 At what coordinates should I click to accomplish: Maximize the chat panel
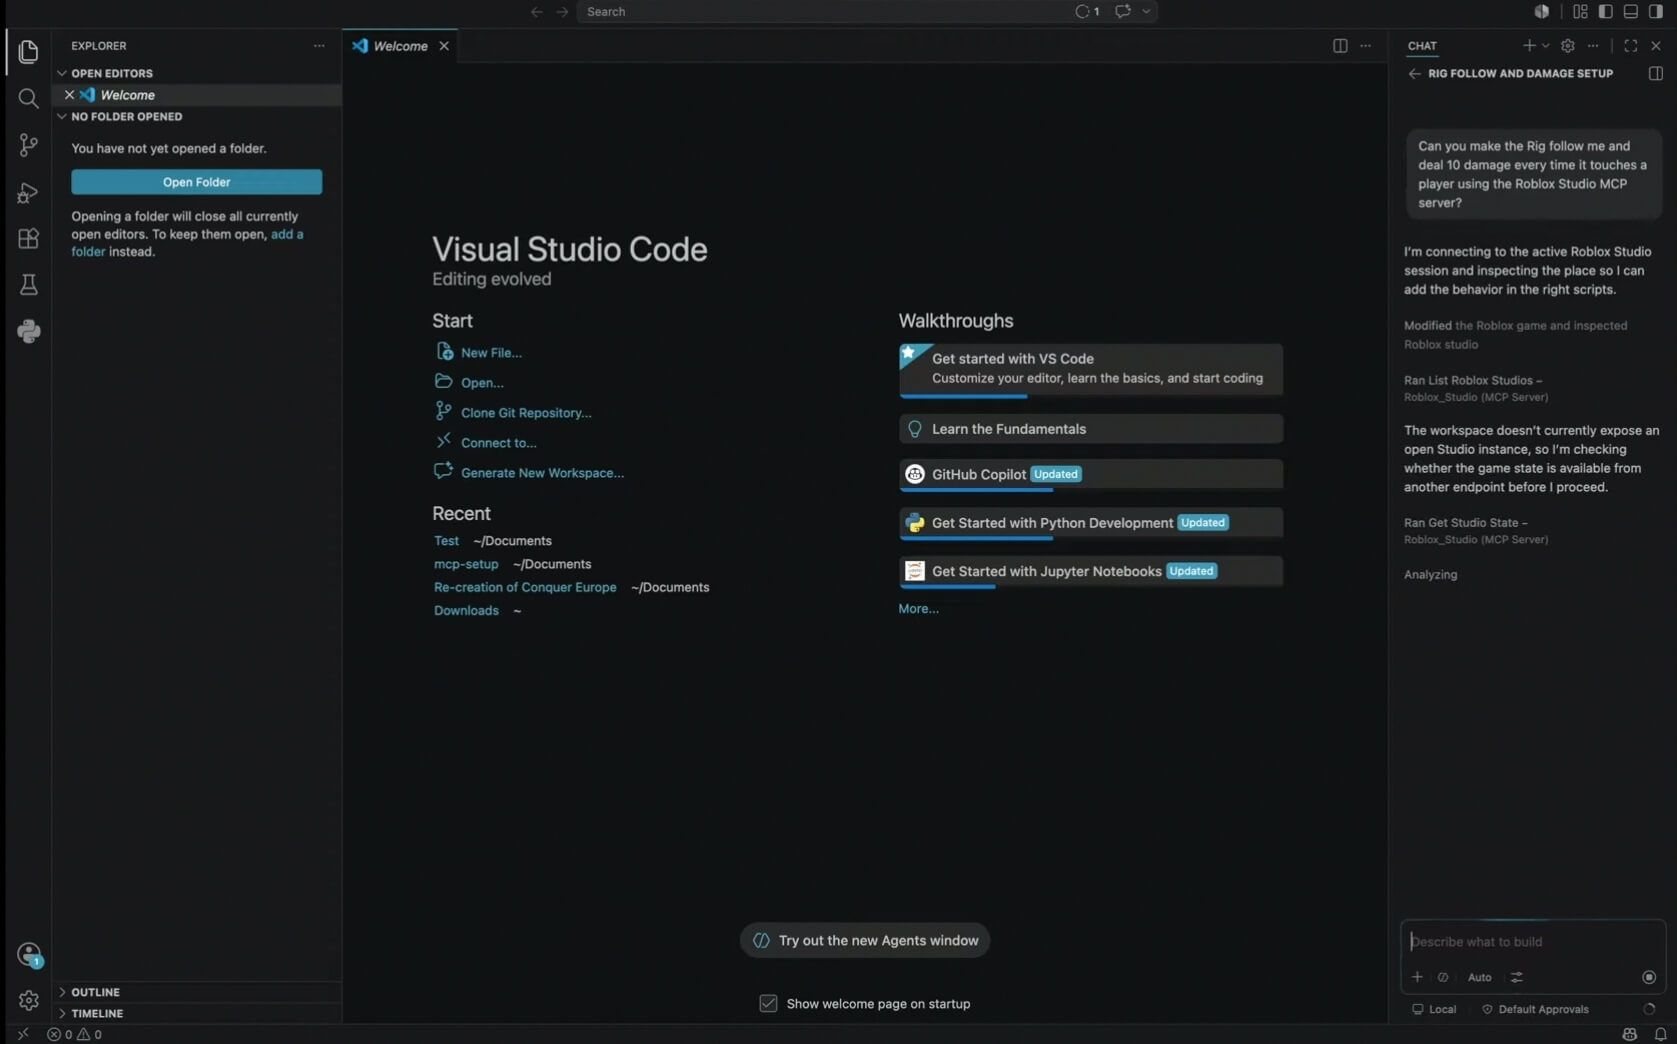click(x=1631, y=46)
